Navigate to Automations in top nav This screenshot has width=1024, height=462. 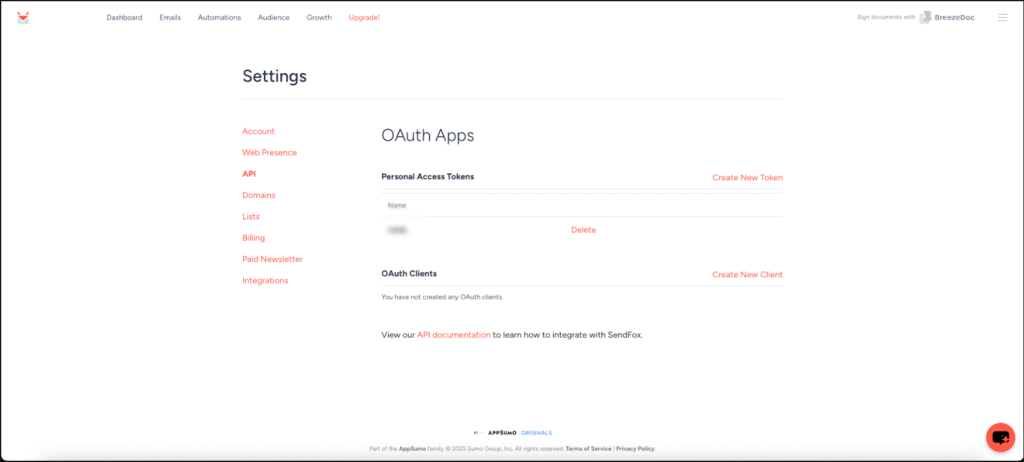tap(219, 17)
